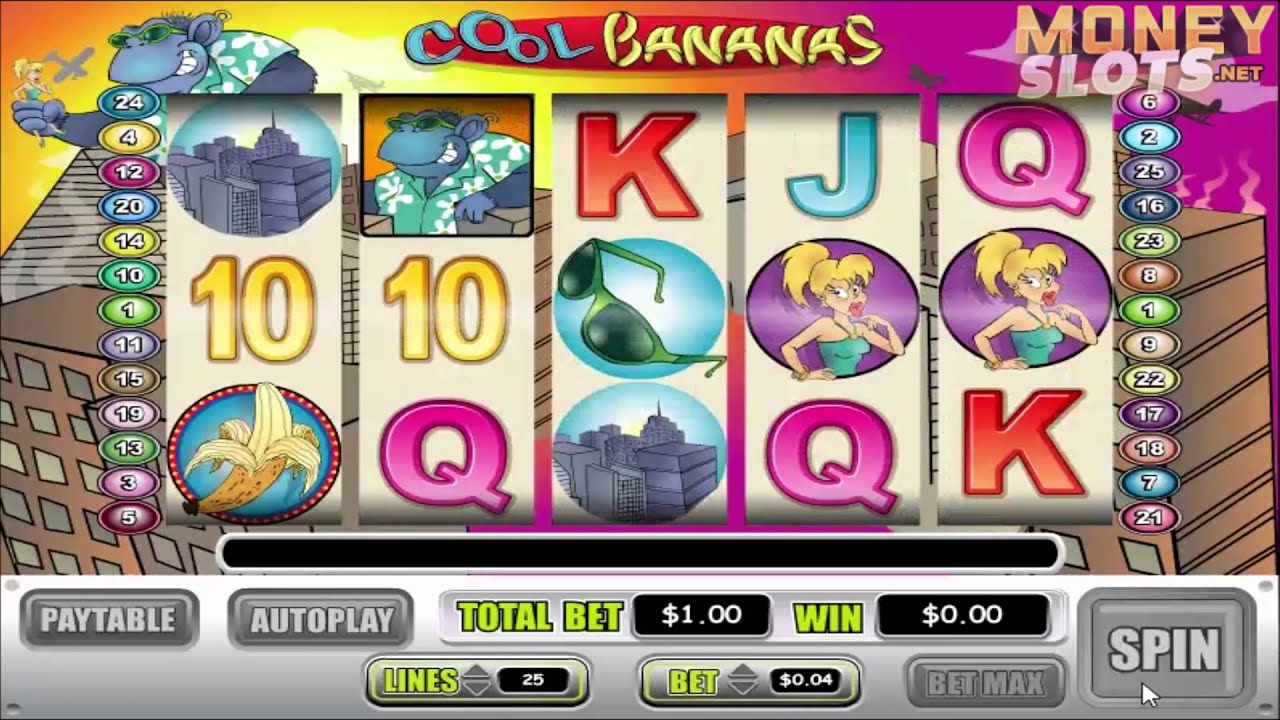Click the BET MAX button
1280x720 pixels.
click(x=985, y=683)
